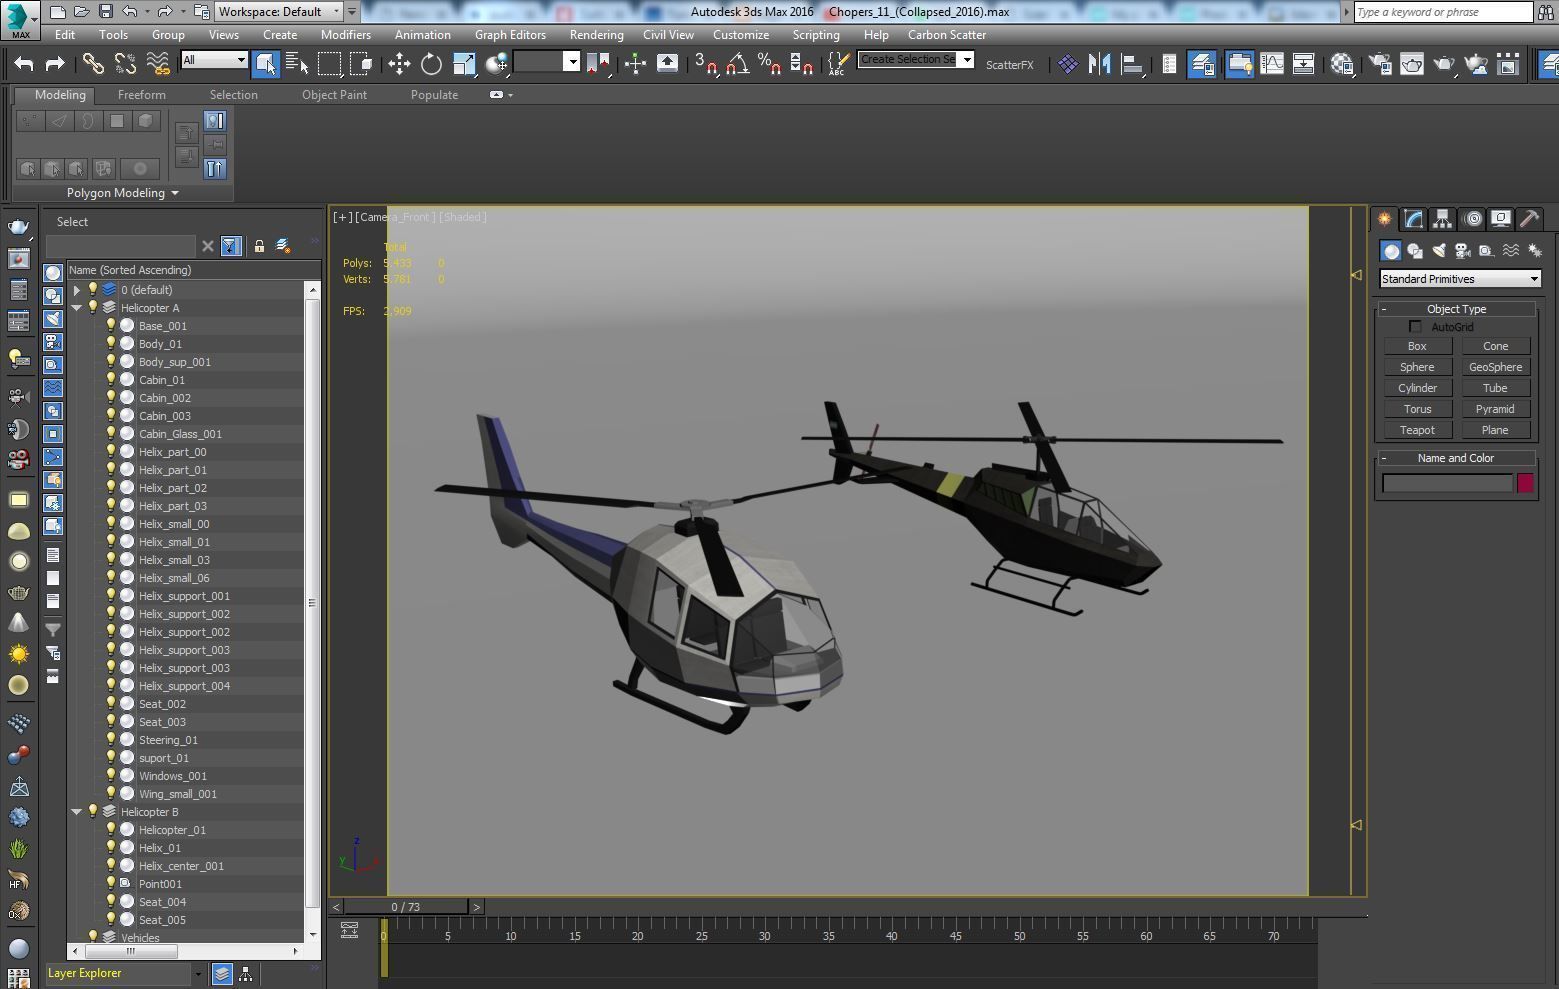Hide the Cabin_Glass_001 object via lightbulb

click(111, 434)
